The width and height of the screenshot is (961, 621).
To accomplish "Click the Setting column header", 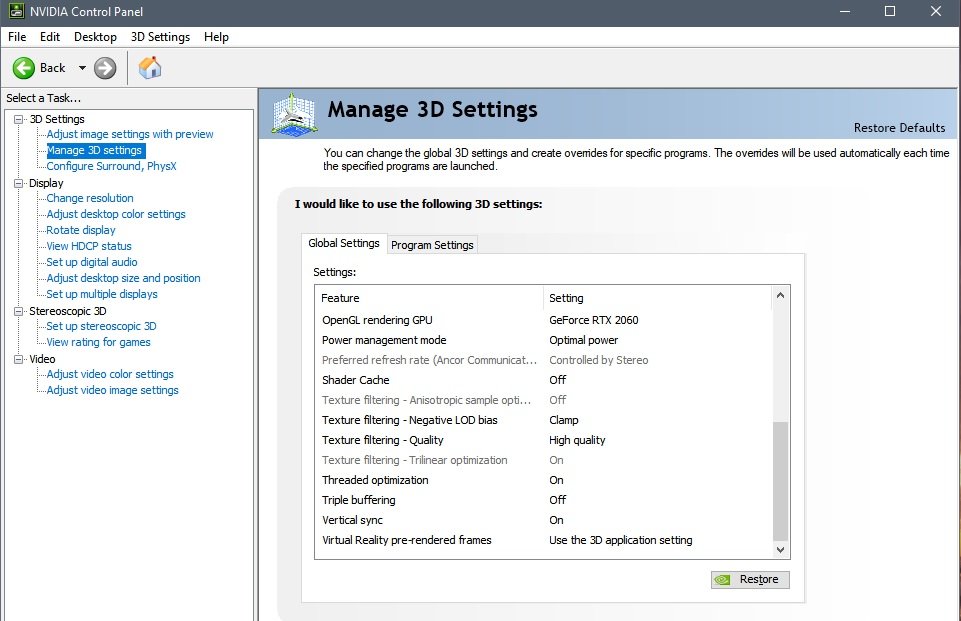I will coord(658,298).
